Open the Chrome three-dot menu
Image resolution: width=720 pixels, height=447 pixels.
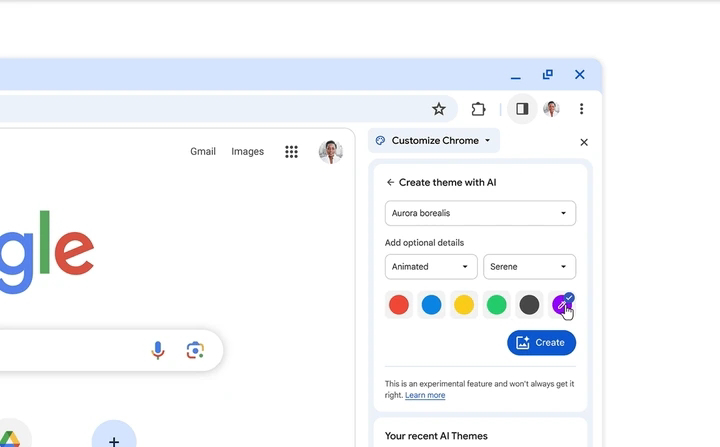[x=581, y=109]
